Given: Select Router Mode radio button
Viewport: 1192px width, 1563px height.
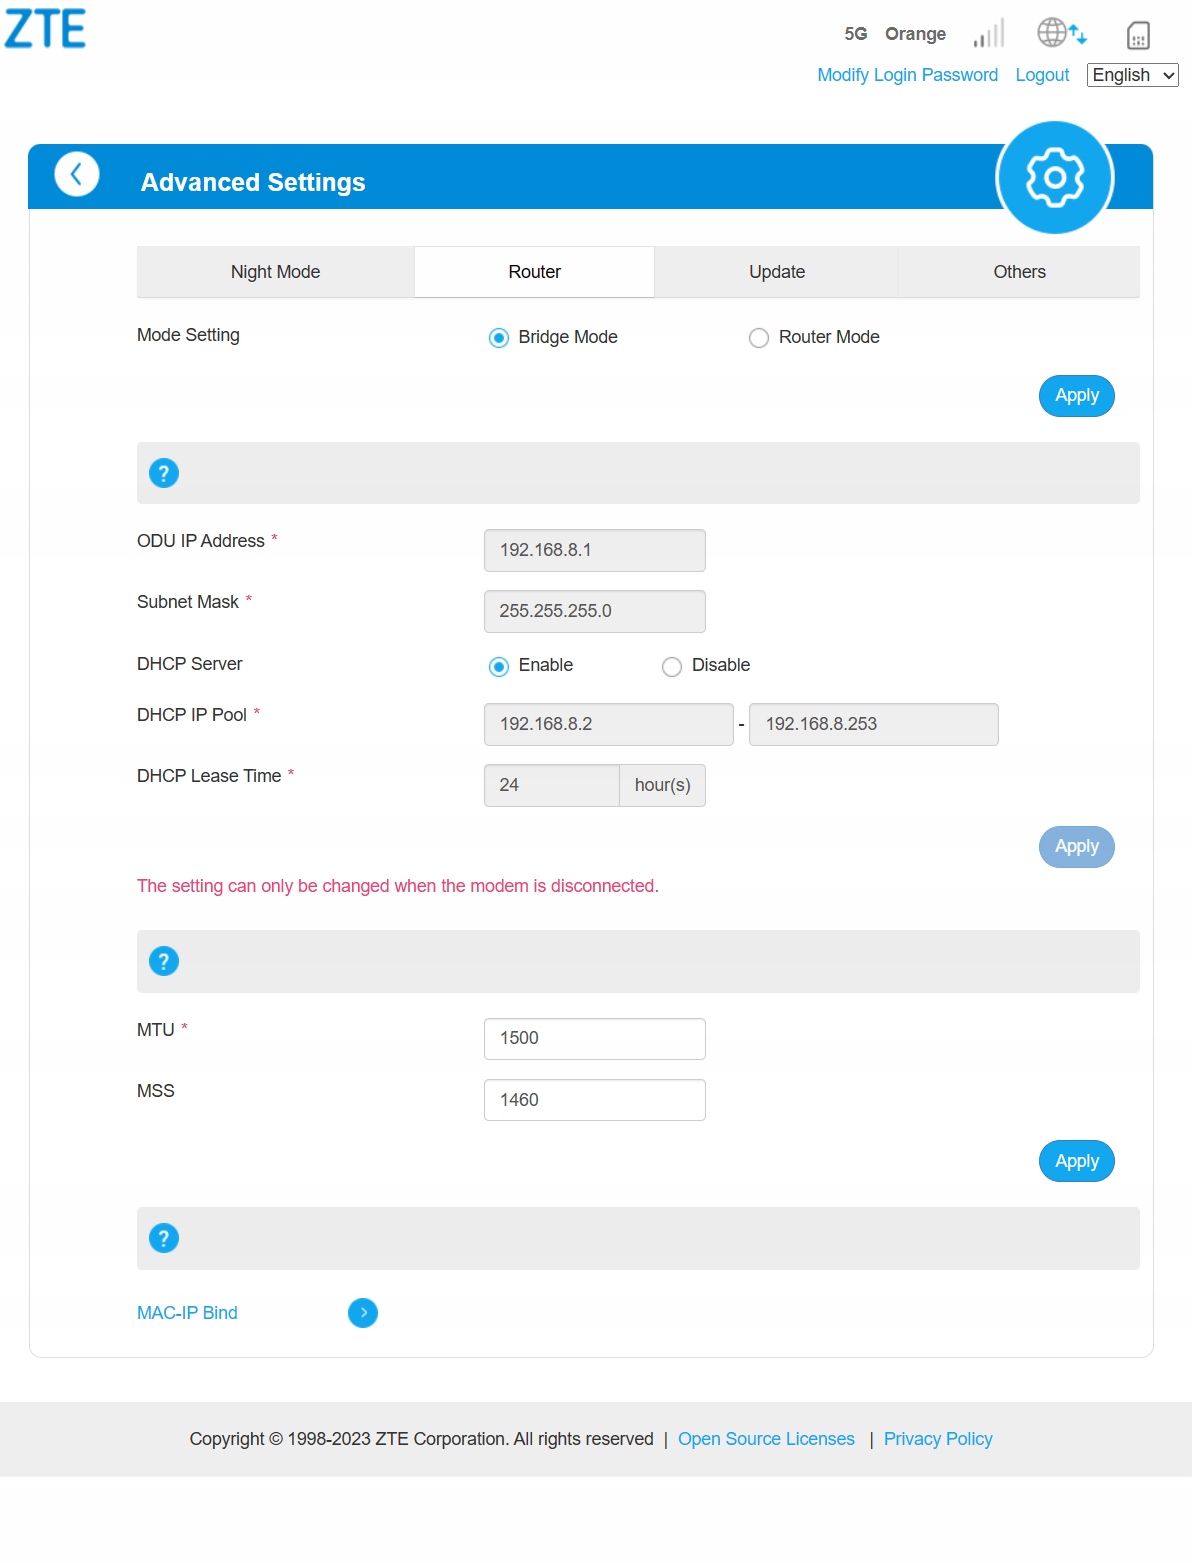Looking at the screenshot, I should (759, 338).
